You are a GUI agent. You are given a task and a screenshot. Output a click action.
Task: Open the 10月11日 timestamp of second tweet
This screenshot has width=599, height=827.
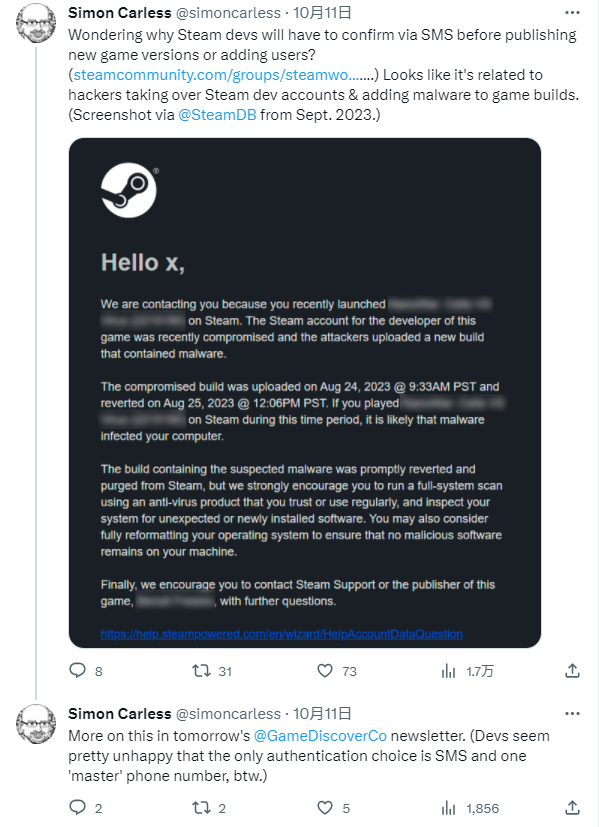click(322, 714)
